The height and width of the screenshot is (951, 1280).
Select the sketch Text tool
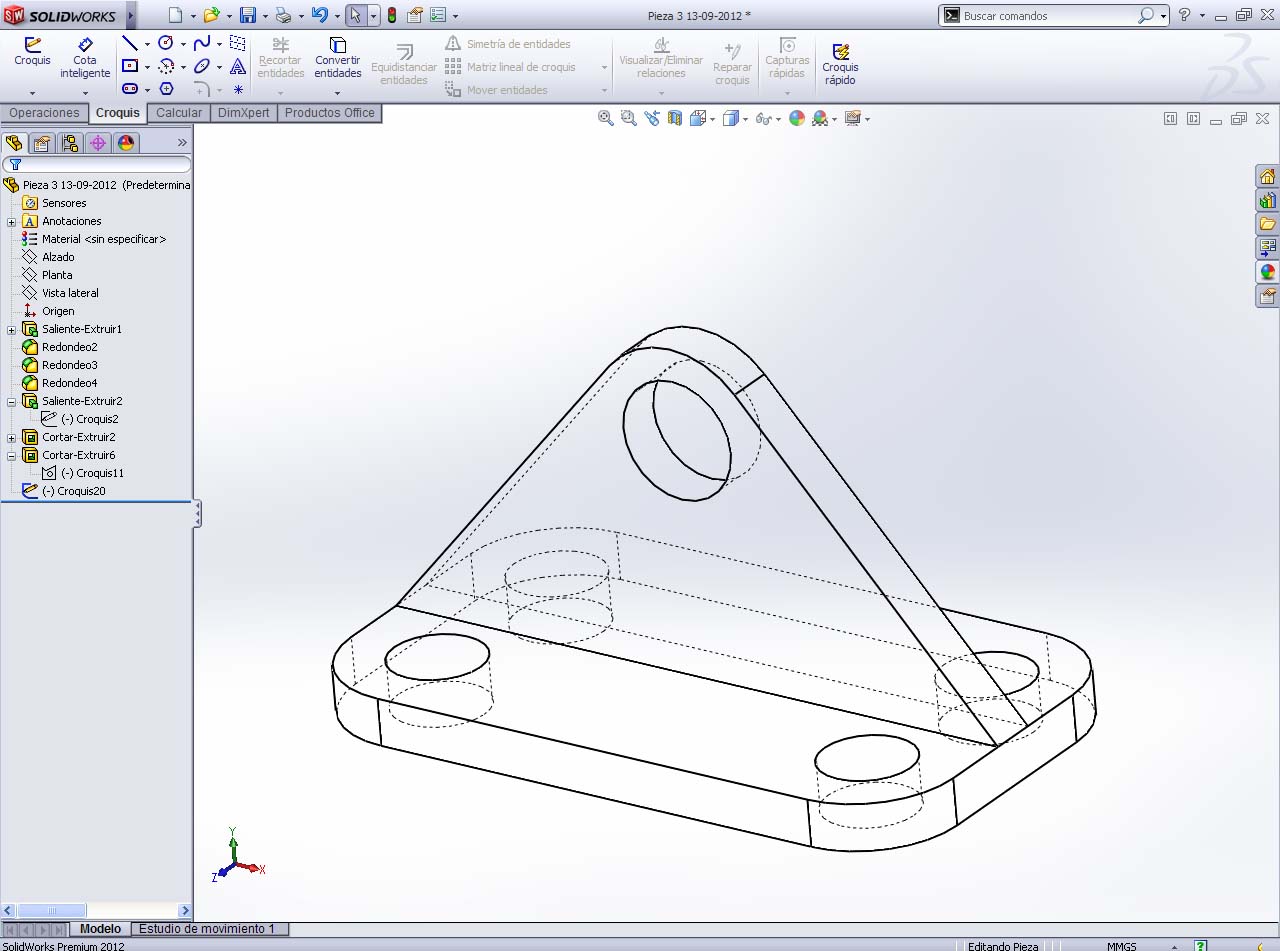238,66
